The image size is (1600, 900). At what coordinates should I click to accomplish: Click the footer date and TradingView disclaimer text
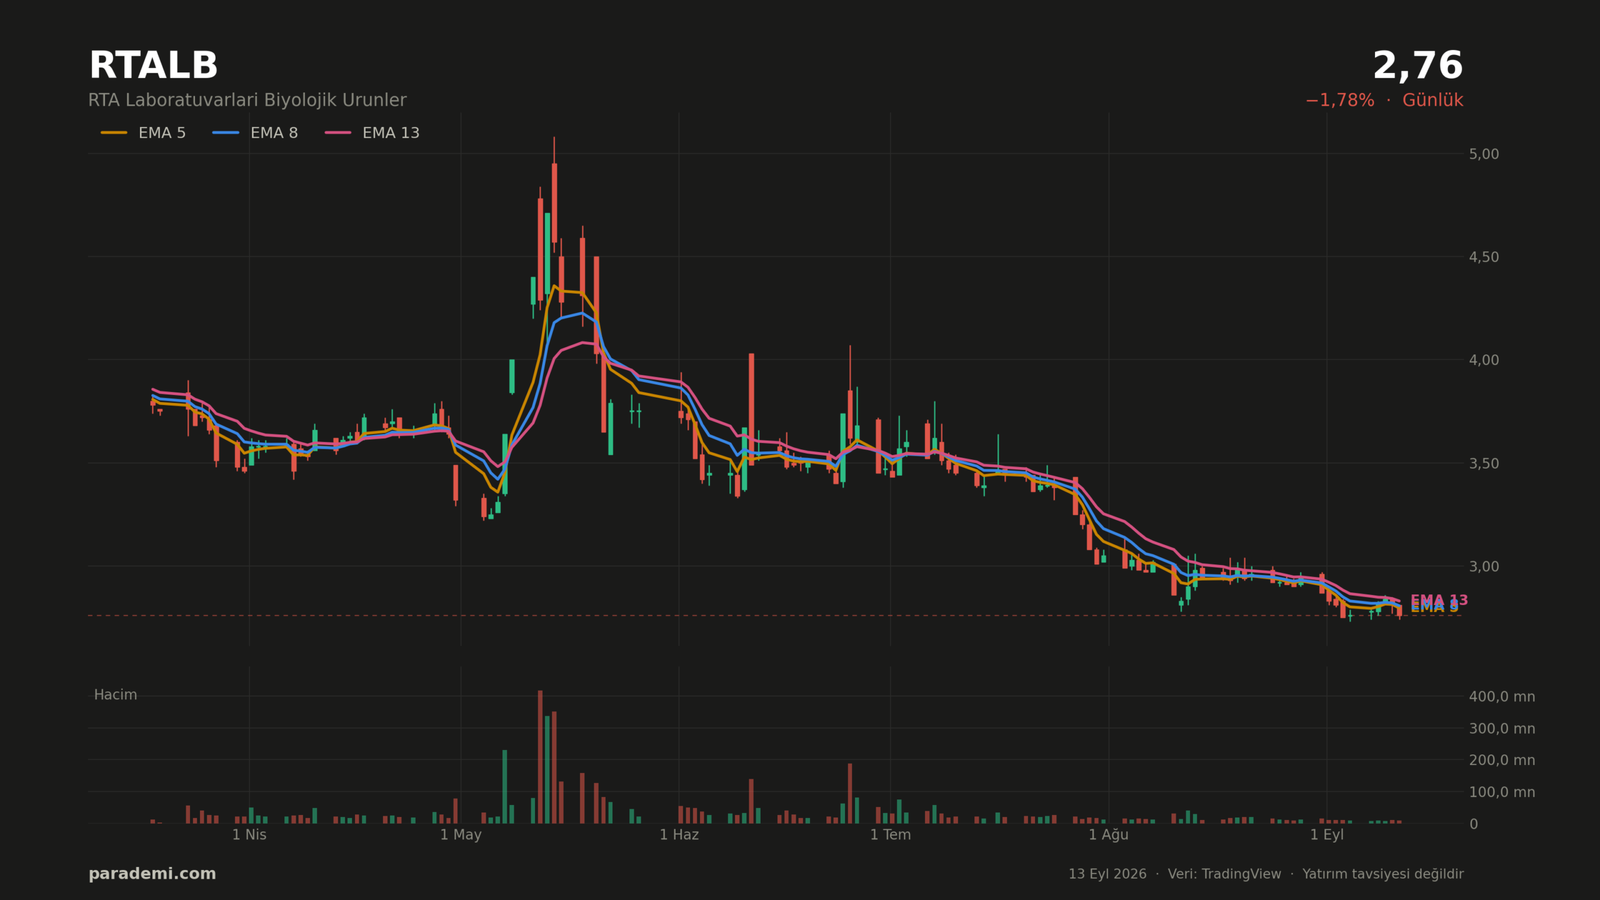pos(1266,874)
